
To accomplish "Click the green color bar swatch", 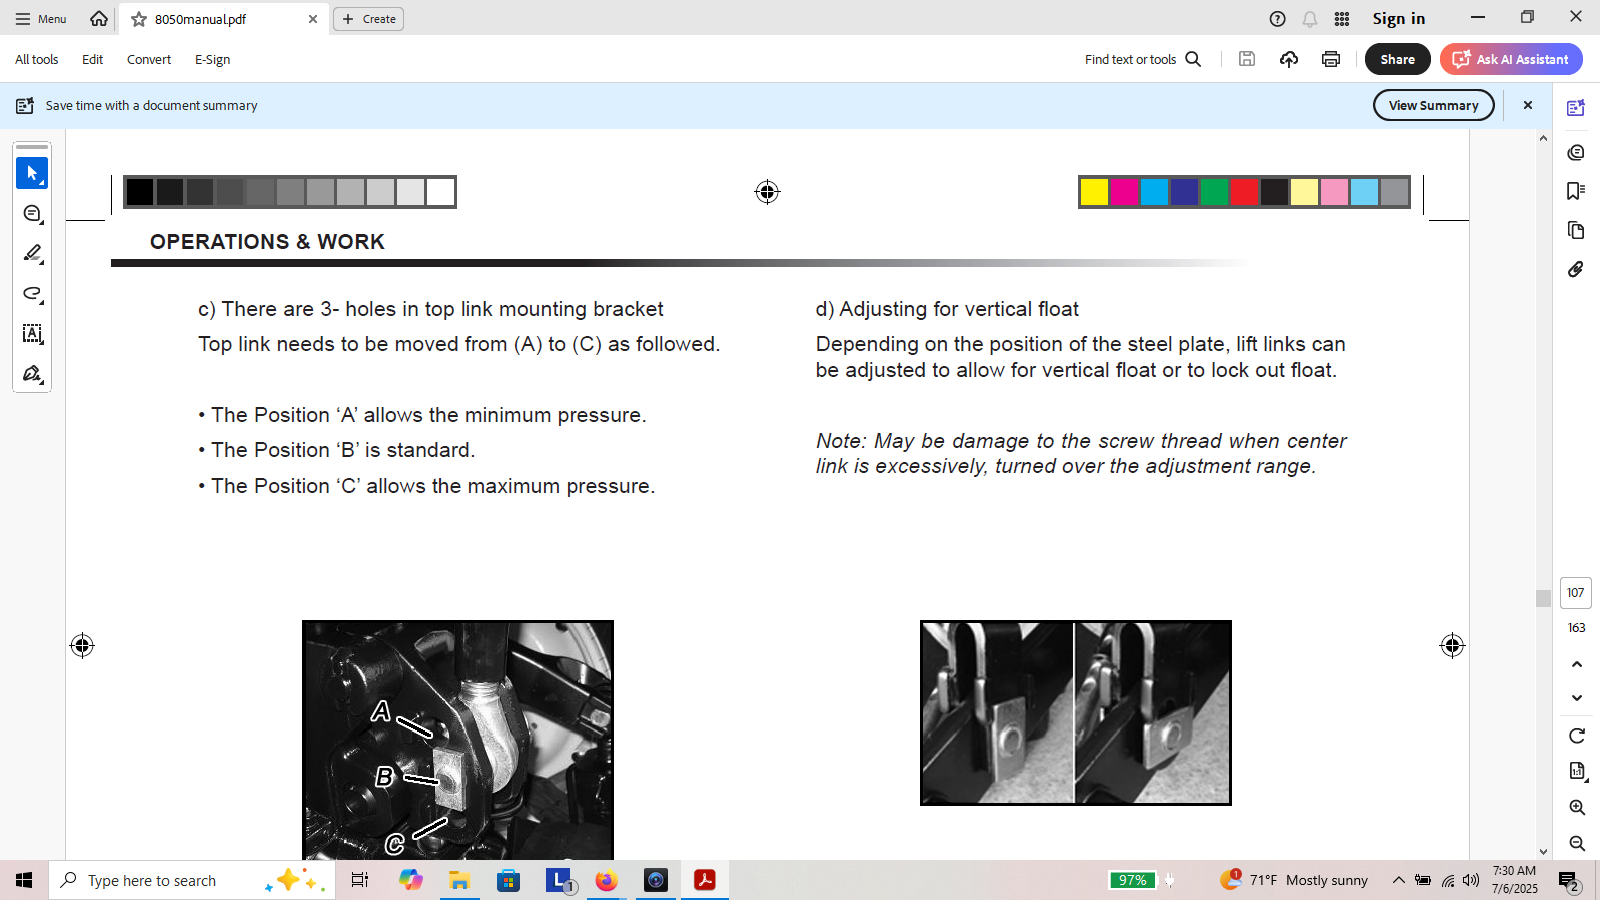I will coord(1214,192).
